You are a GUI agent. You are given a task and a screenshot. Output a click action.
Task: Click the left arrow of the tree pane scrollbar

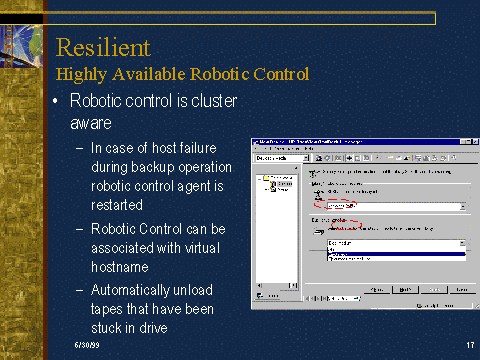(260, 286)
